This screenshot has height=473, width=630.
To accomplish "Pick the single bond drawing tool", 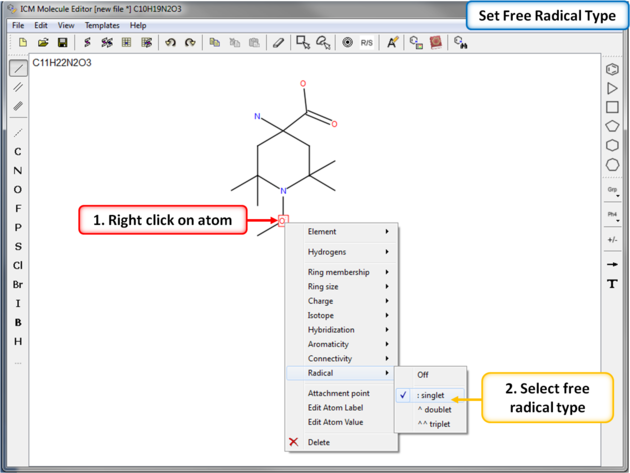I will (x=18, y=69).
